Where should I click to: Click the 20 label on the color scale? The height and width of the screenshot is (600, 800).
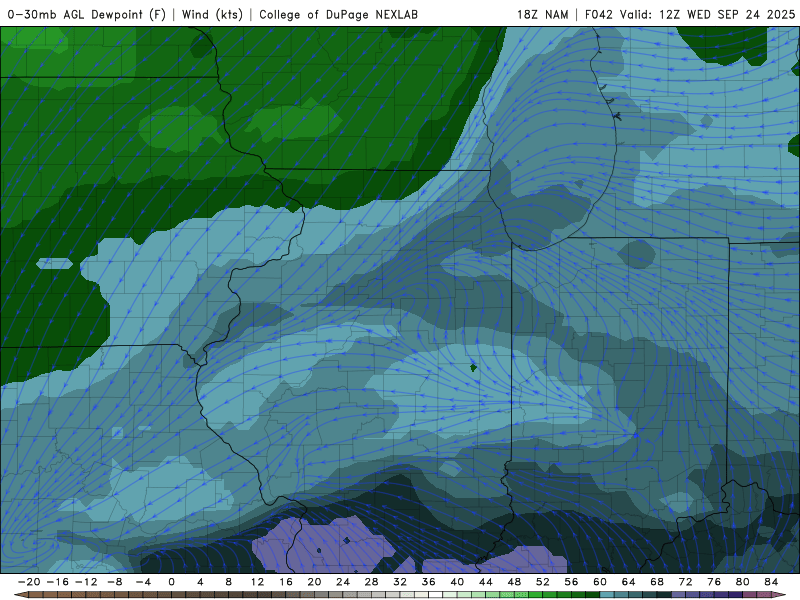point(314,582)
